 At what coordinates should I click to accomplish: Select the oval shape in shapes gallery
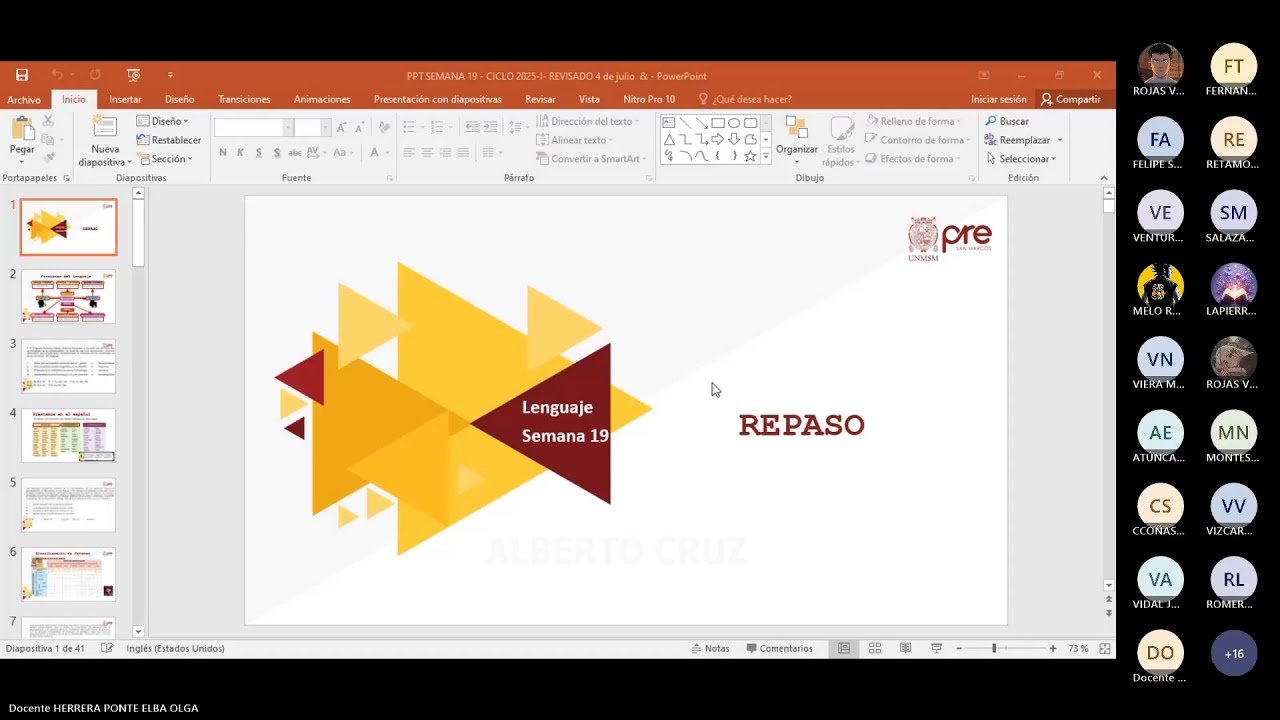734,123
